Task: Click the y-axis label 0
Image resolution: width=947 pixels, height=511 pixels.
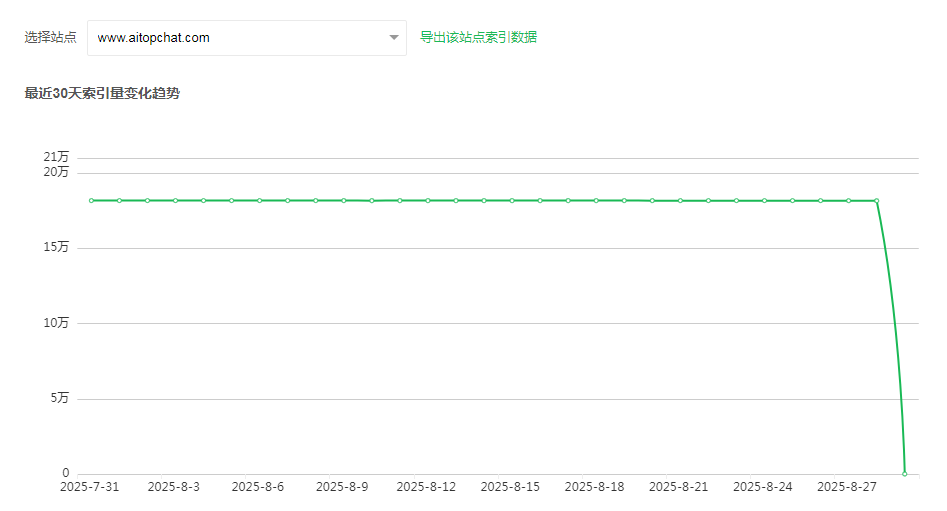Action: click(66, 473)
